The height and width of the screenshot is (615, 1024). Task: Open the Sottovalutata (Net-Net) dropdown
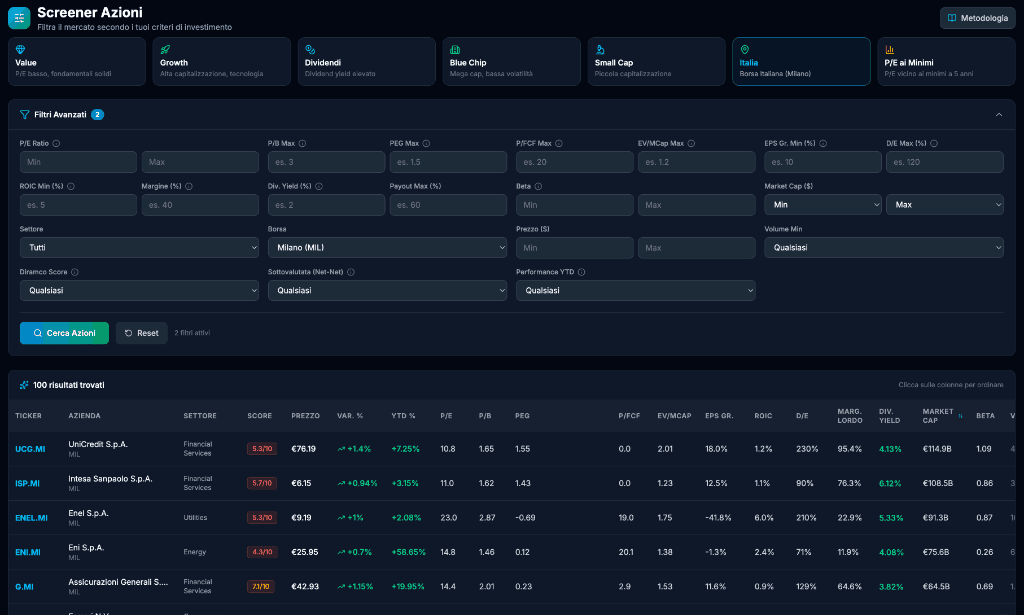click(x=387, y=291)
